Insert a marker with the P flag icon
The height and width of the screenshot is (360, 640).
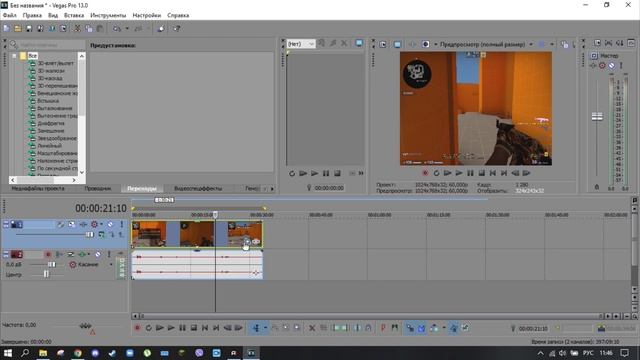point(383,328)
